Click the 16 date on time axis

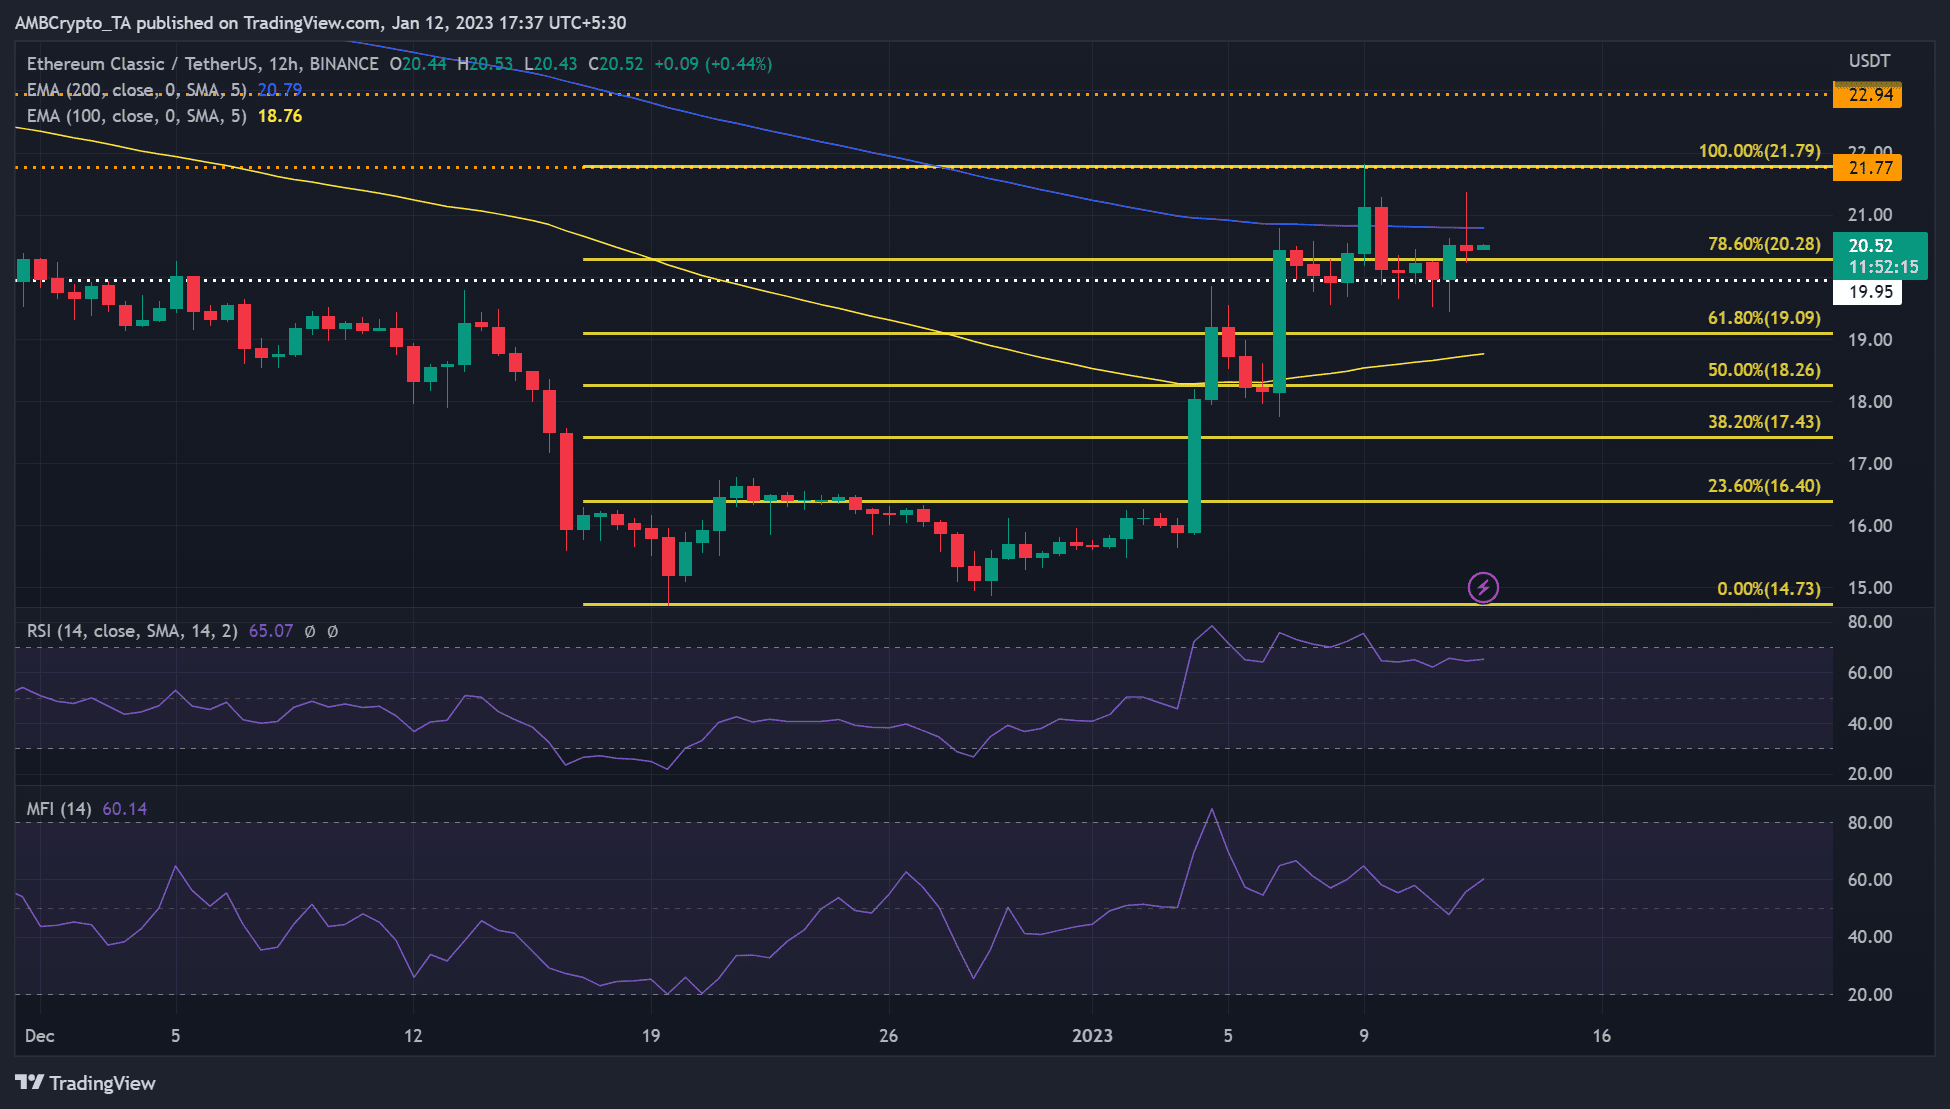[1602, 1036]
